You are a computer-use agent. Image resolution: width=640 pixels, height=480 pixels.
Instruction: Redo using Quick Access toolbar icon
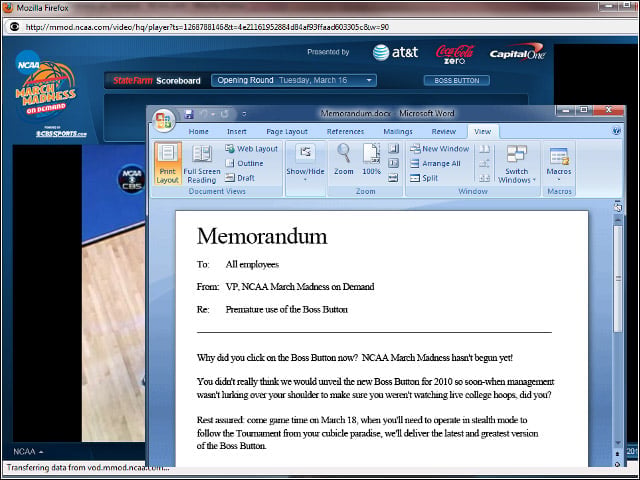pyautogui.click(x=224, y=114)
